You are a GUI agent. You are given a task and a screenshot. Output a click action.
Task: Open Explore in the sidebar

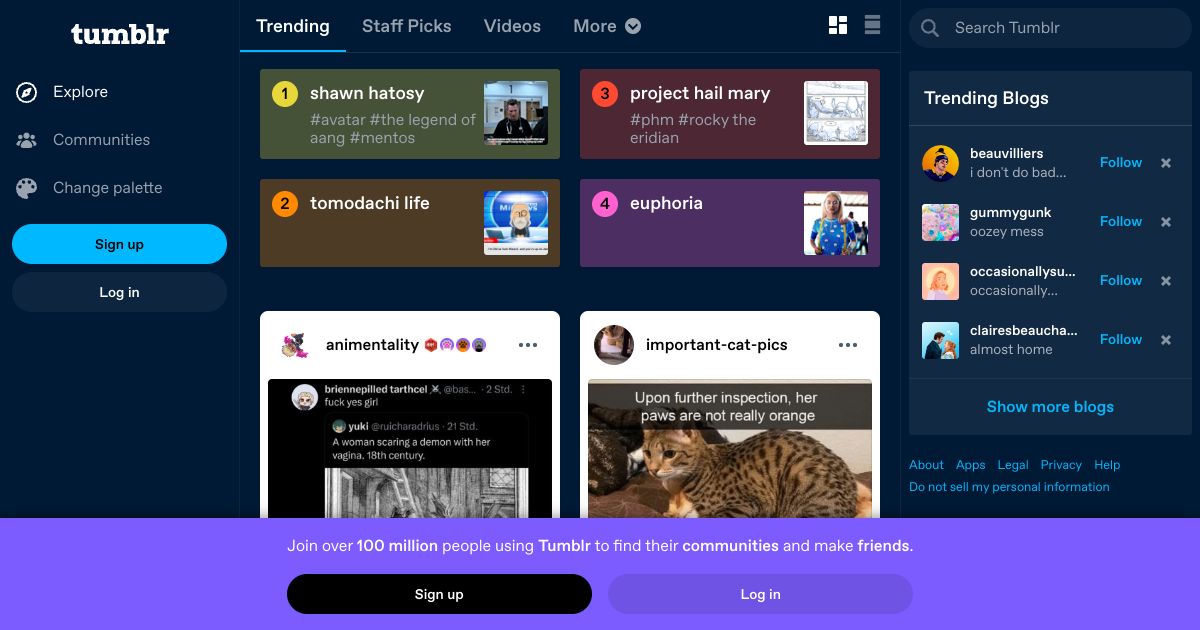point(80,92)
